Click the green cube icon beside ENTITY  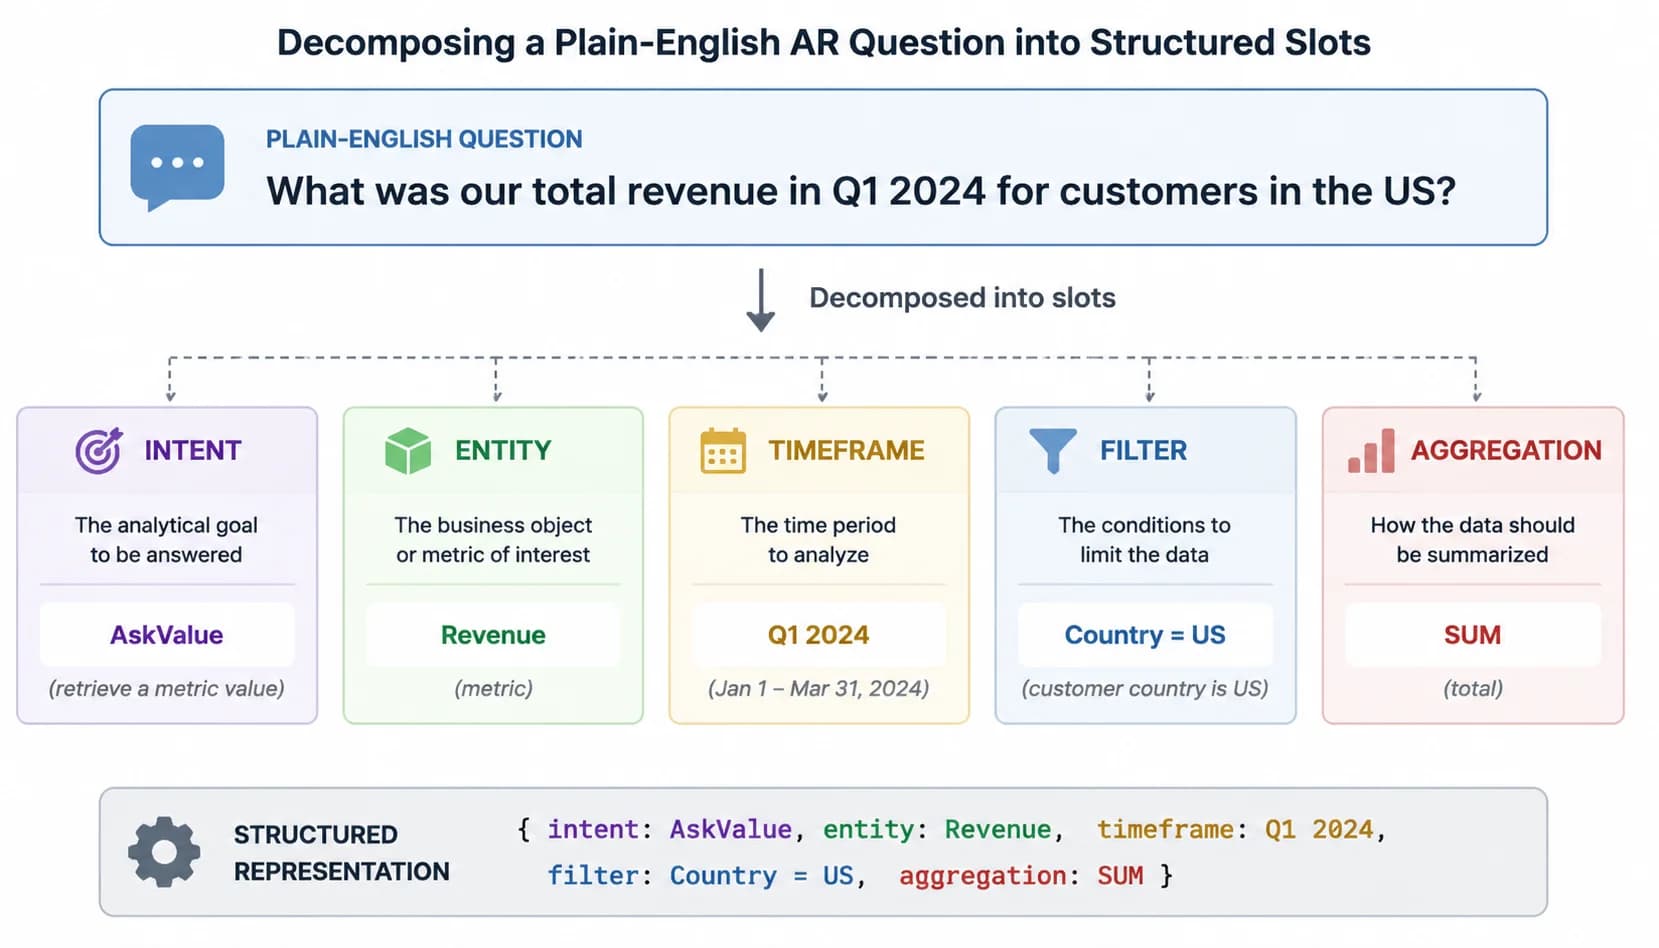(408, 451)
